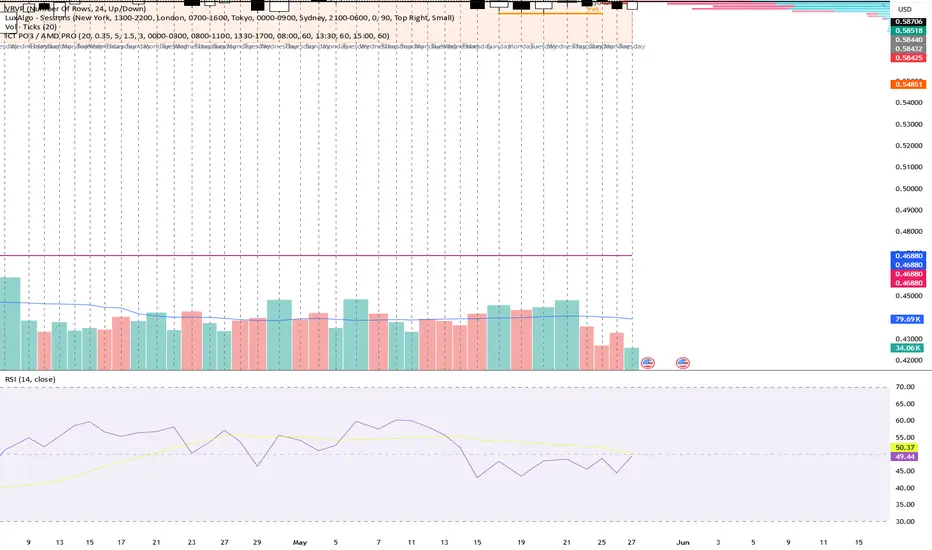932x550 pixels.
Task: Click the 0.50000 price axis label
Action: [x=909, y=188]
